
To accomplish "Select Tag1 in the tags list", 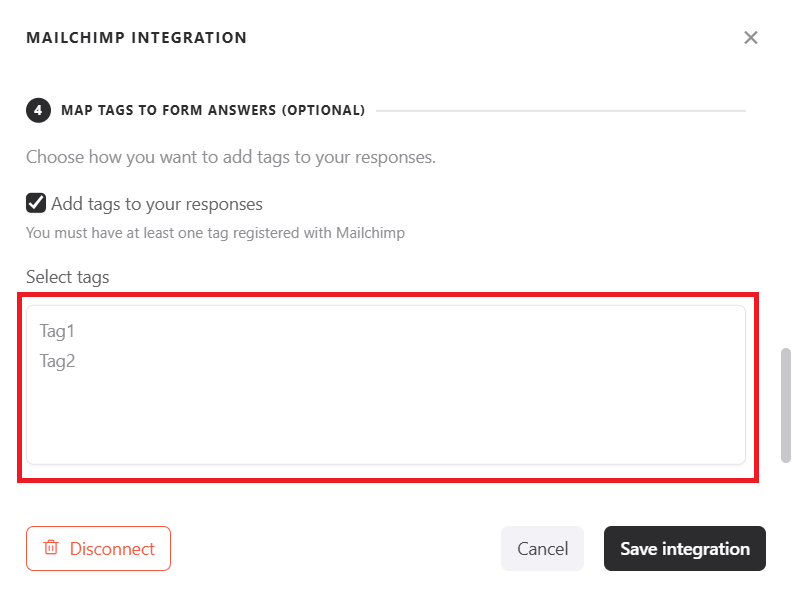I will pyautogui.click(x=57, y=331).
